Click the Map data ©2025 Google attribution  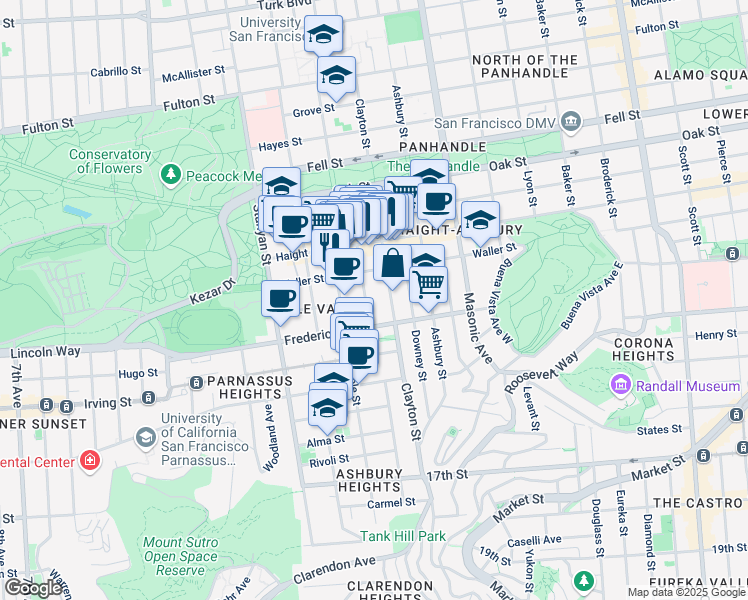pos(687,592)
